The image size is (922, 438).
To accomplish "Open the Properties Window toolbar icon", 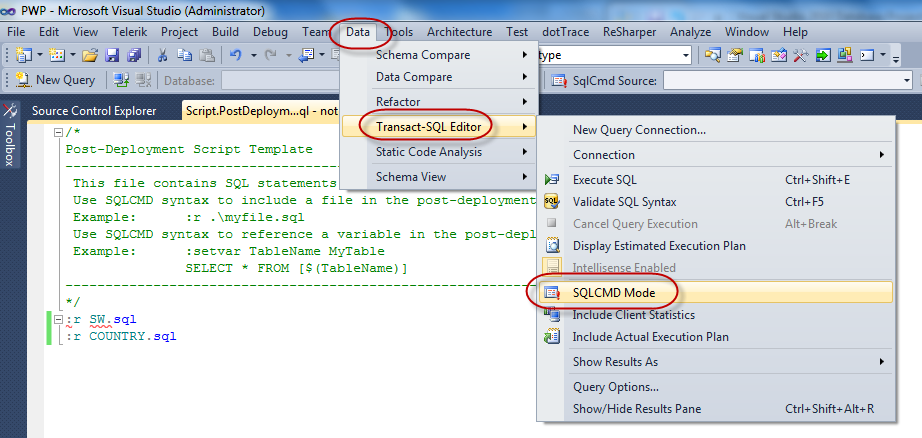I will coord(735,55).
